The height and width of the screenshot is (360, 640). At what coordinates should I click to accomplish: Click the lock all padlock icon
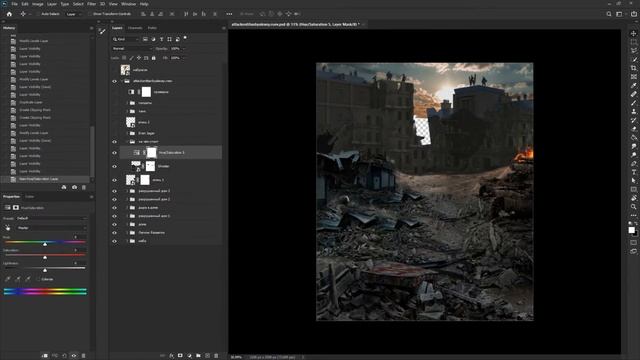[153, 58]
